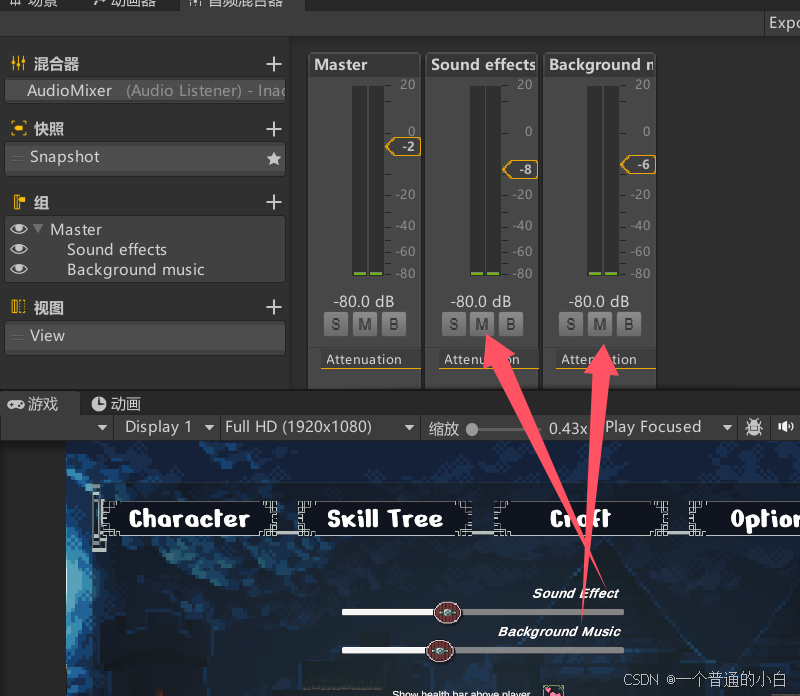Open the Full HD (1920x1080) resolution dropdown
This screenshot has height=696, width=800.
[x=320, y=427]
